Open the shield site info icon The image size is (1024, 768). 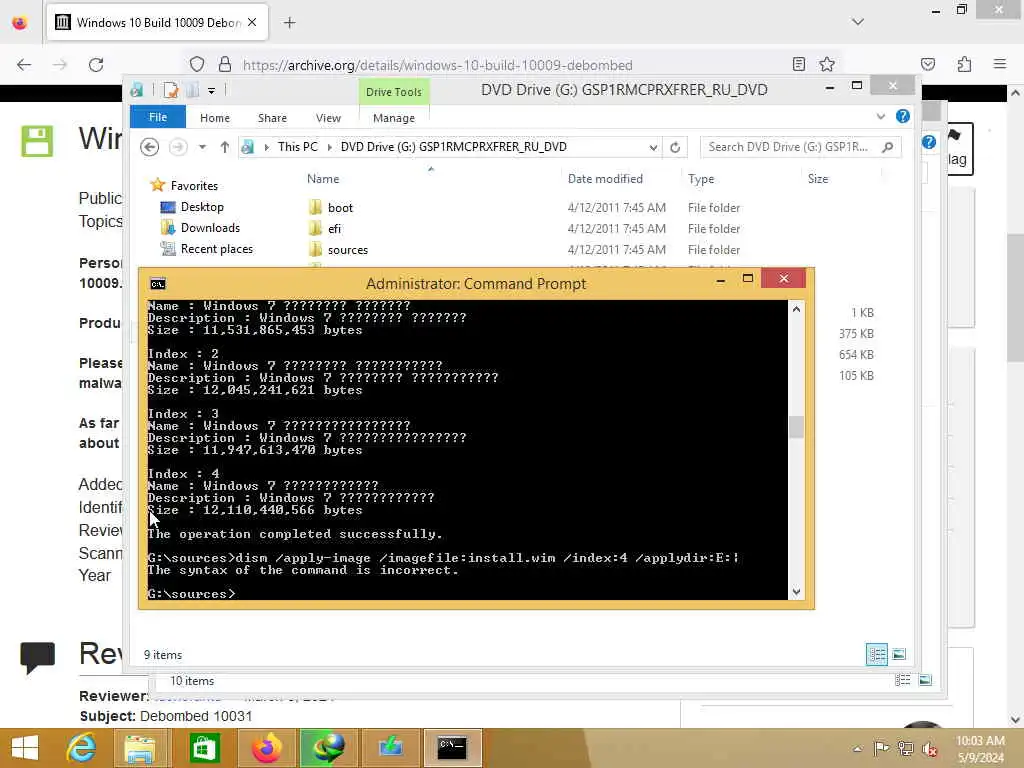tap(197, 64)
